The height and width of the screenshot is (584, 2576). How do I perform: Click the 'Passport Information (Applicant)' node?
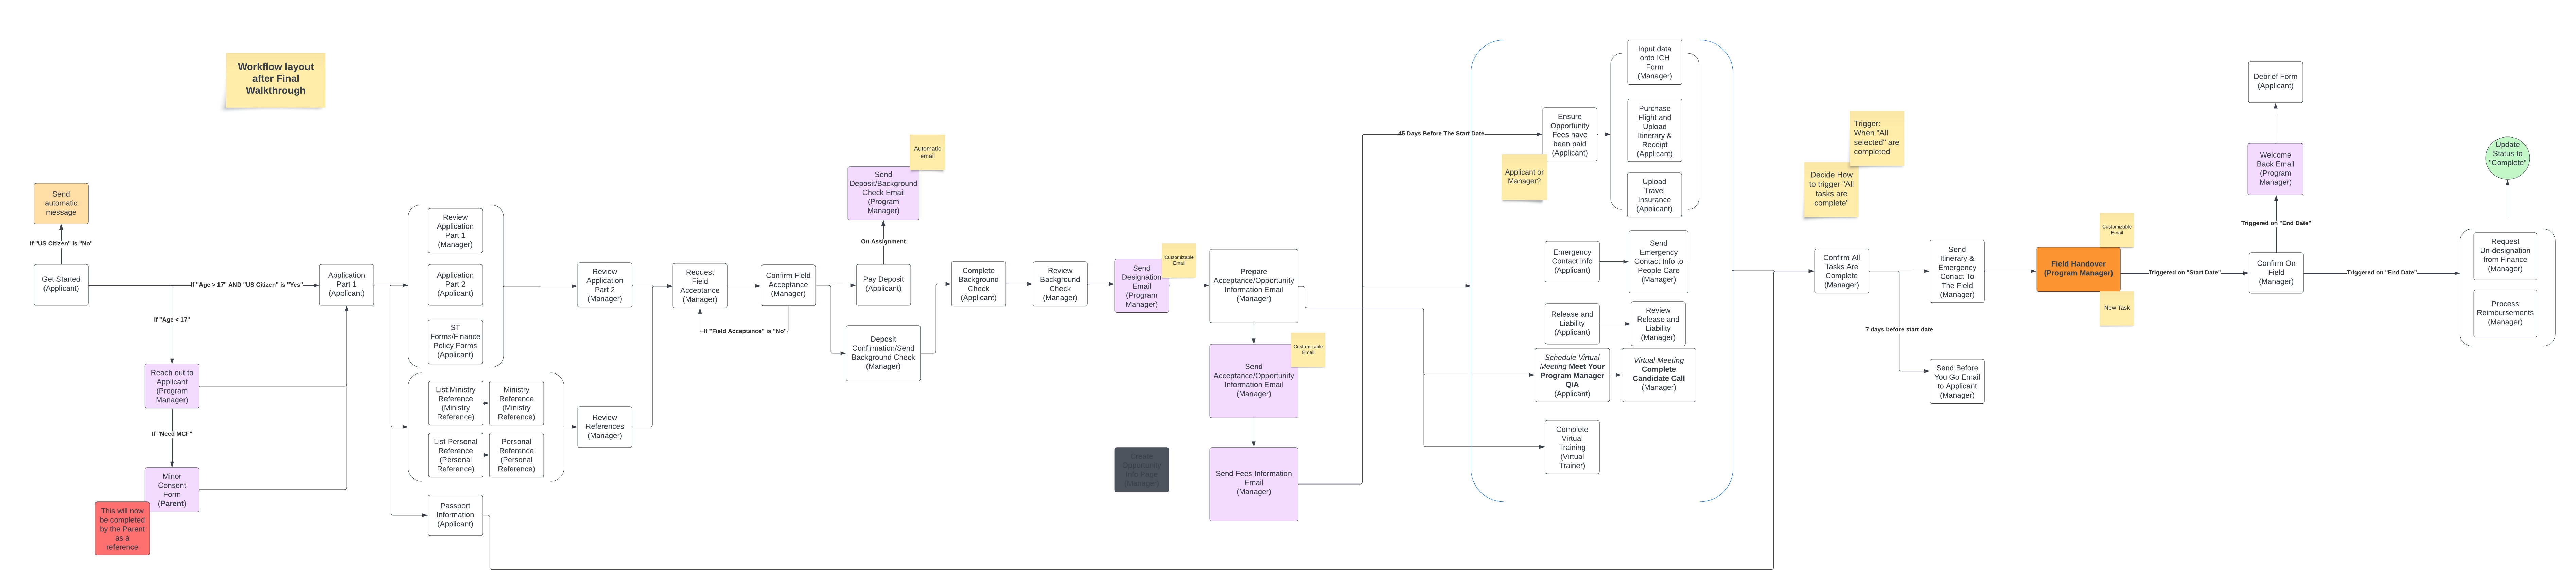click(455, 515)
